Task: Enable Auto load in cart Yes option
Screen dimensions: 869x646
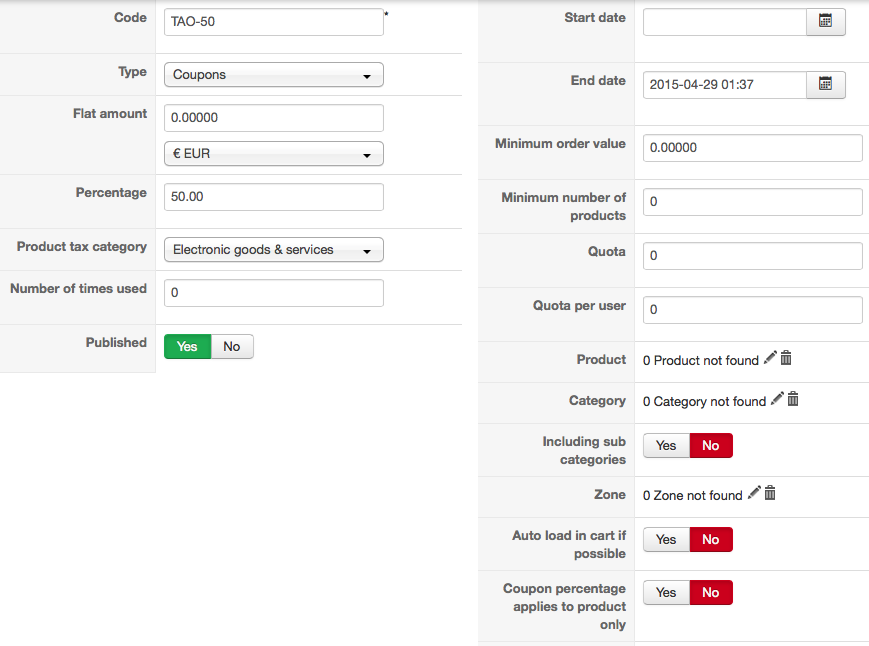Action: (666, 540)
